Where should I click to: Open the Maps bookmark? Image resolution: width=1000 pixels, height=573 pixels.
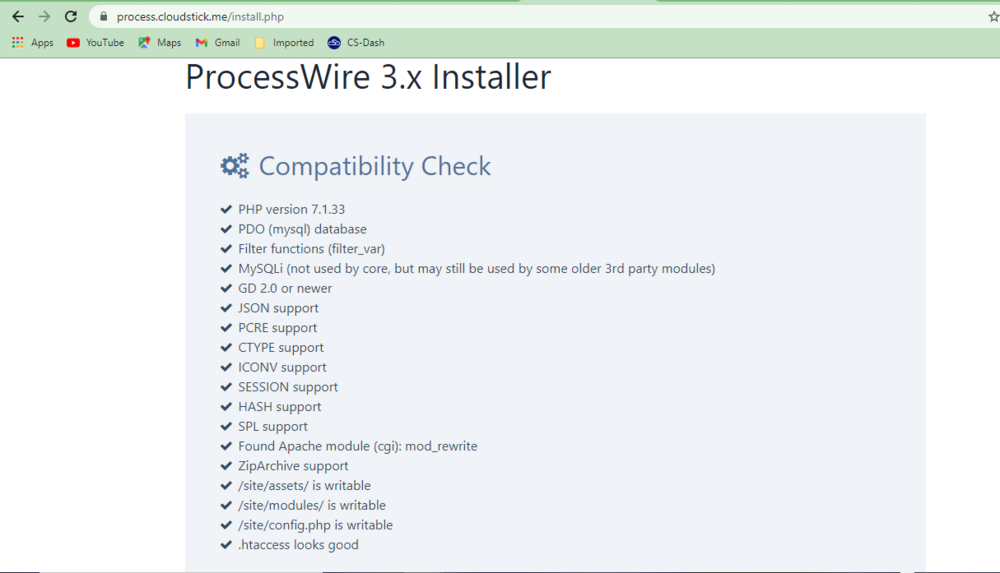pyautogui.click(x=160, y=43)
